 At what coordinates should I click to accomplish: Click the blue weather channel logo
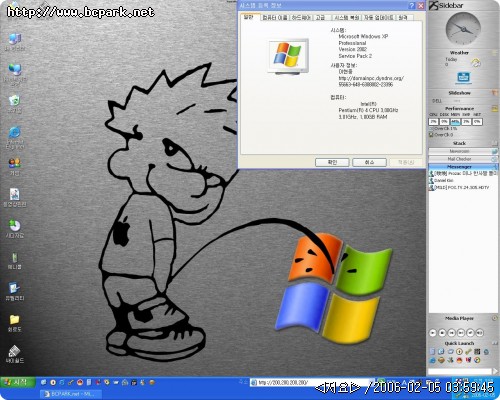tap(463, 78)
